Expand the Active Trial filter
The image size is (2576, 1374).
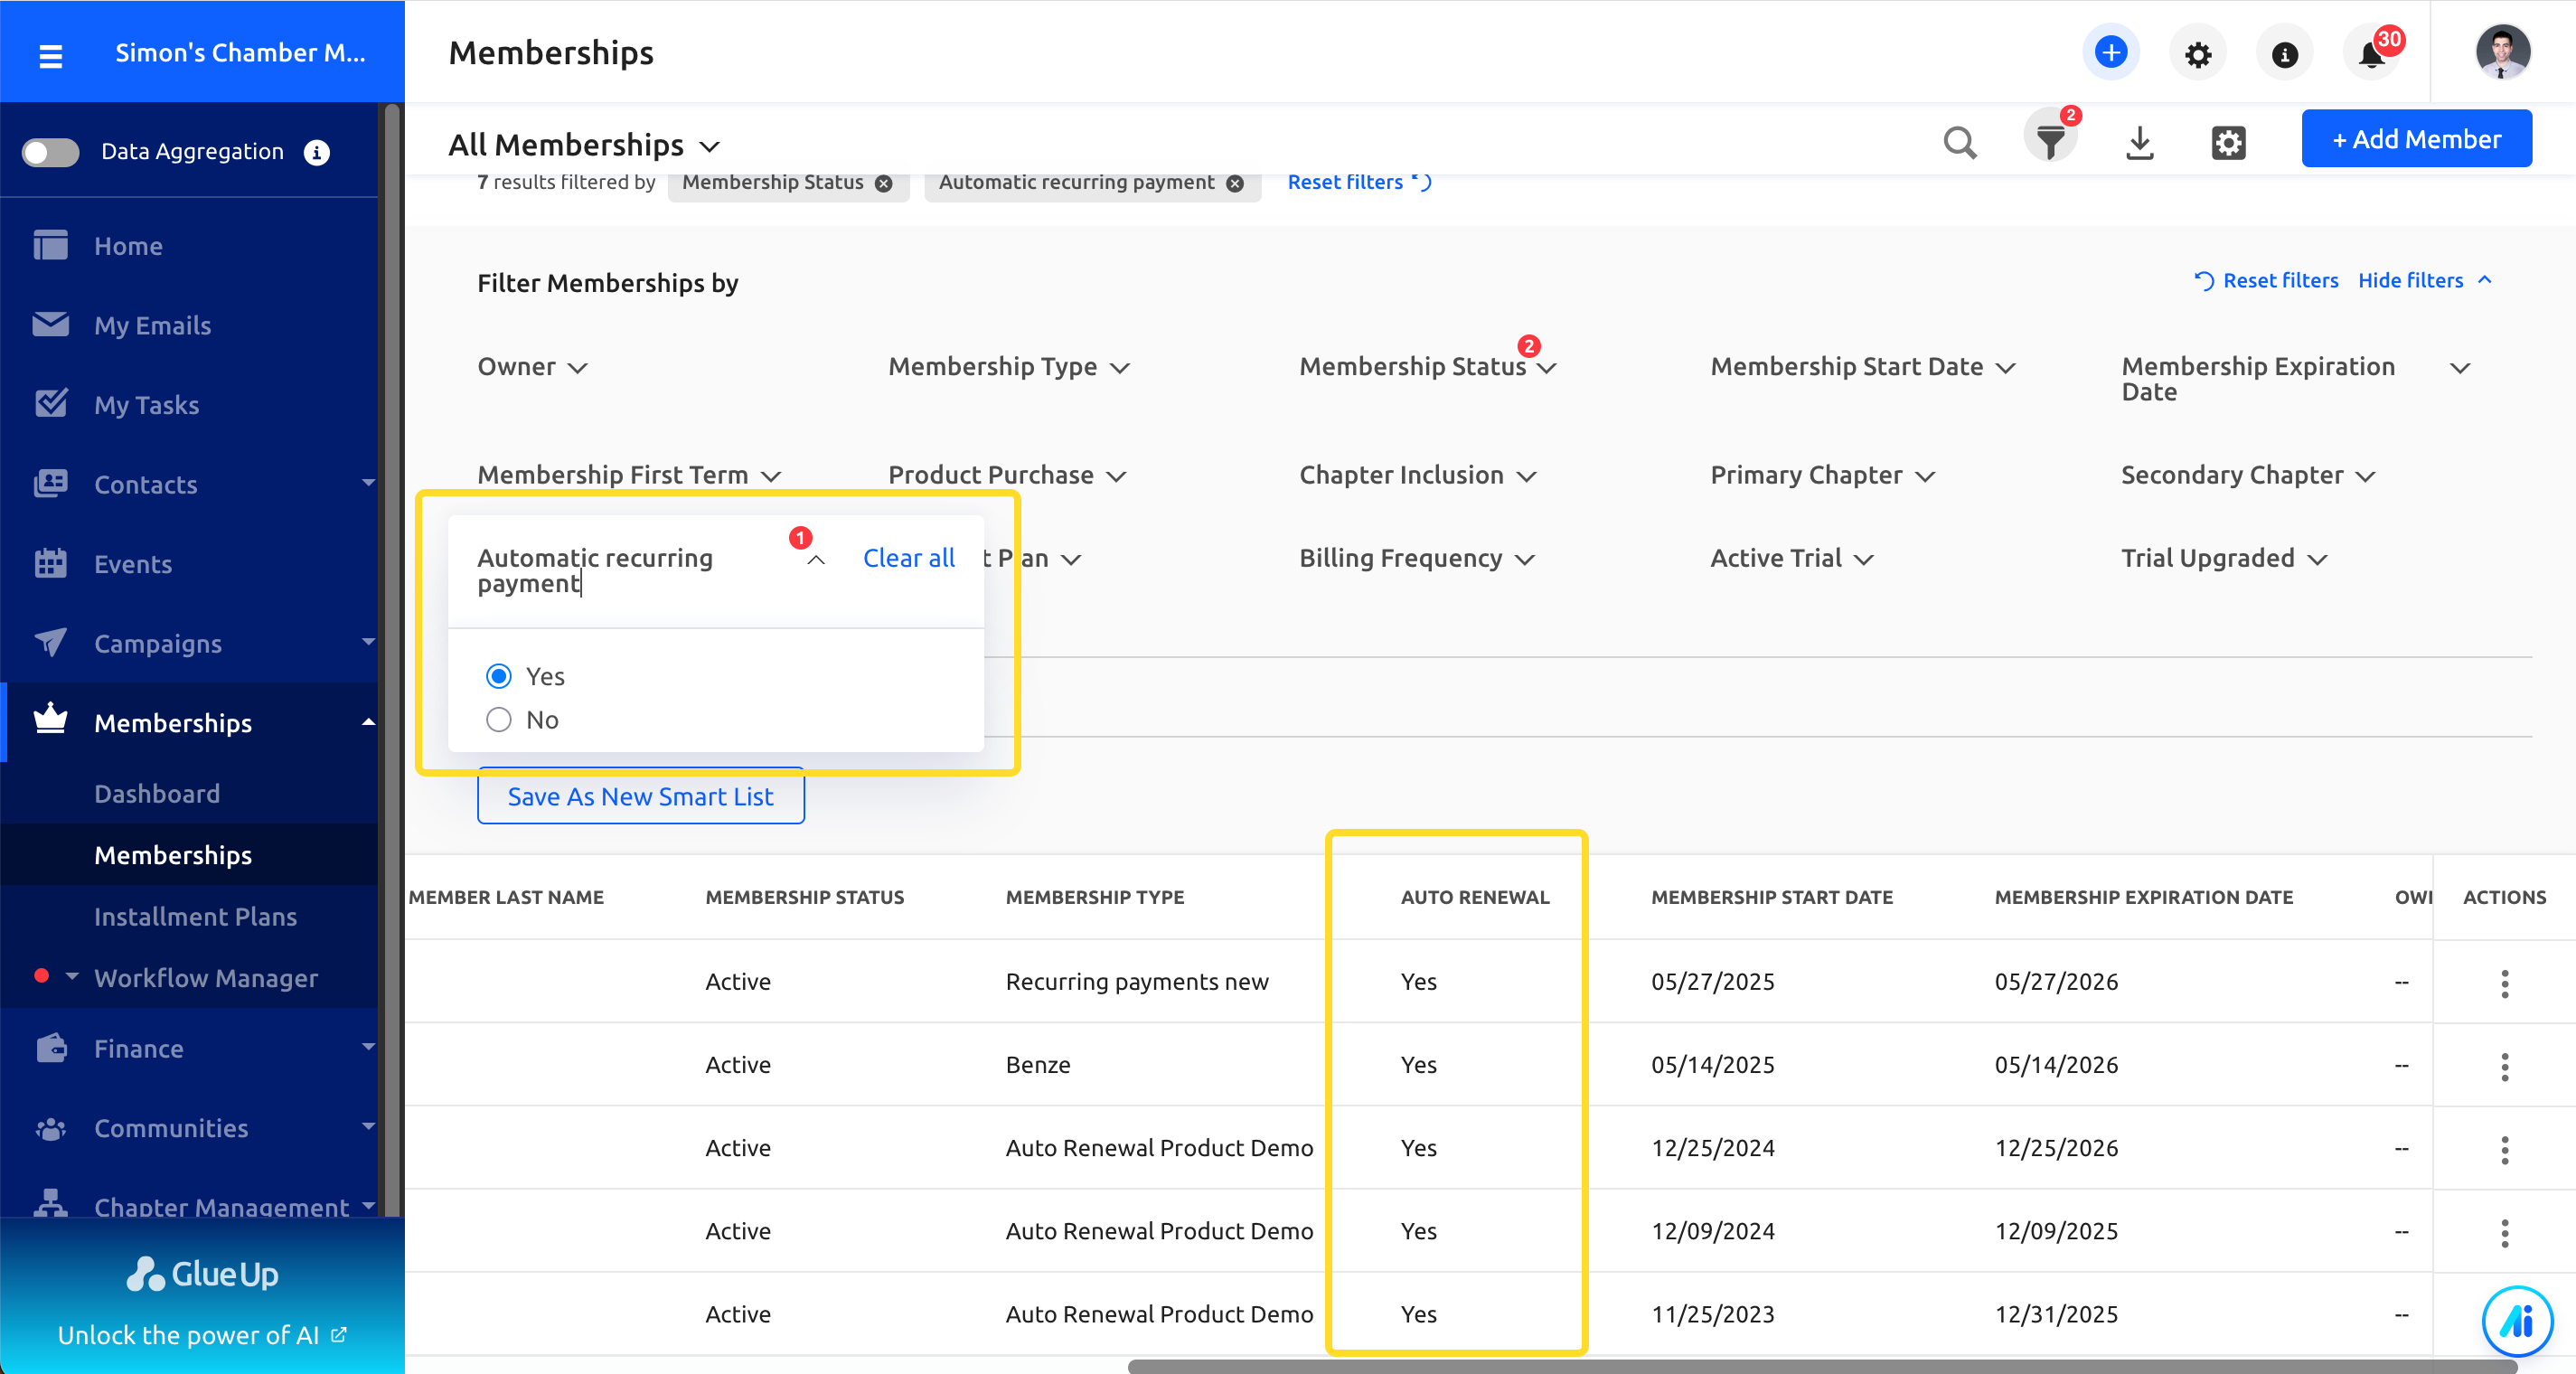pos(1792,557)
